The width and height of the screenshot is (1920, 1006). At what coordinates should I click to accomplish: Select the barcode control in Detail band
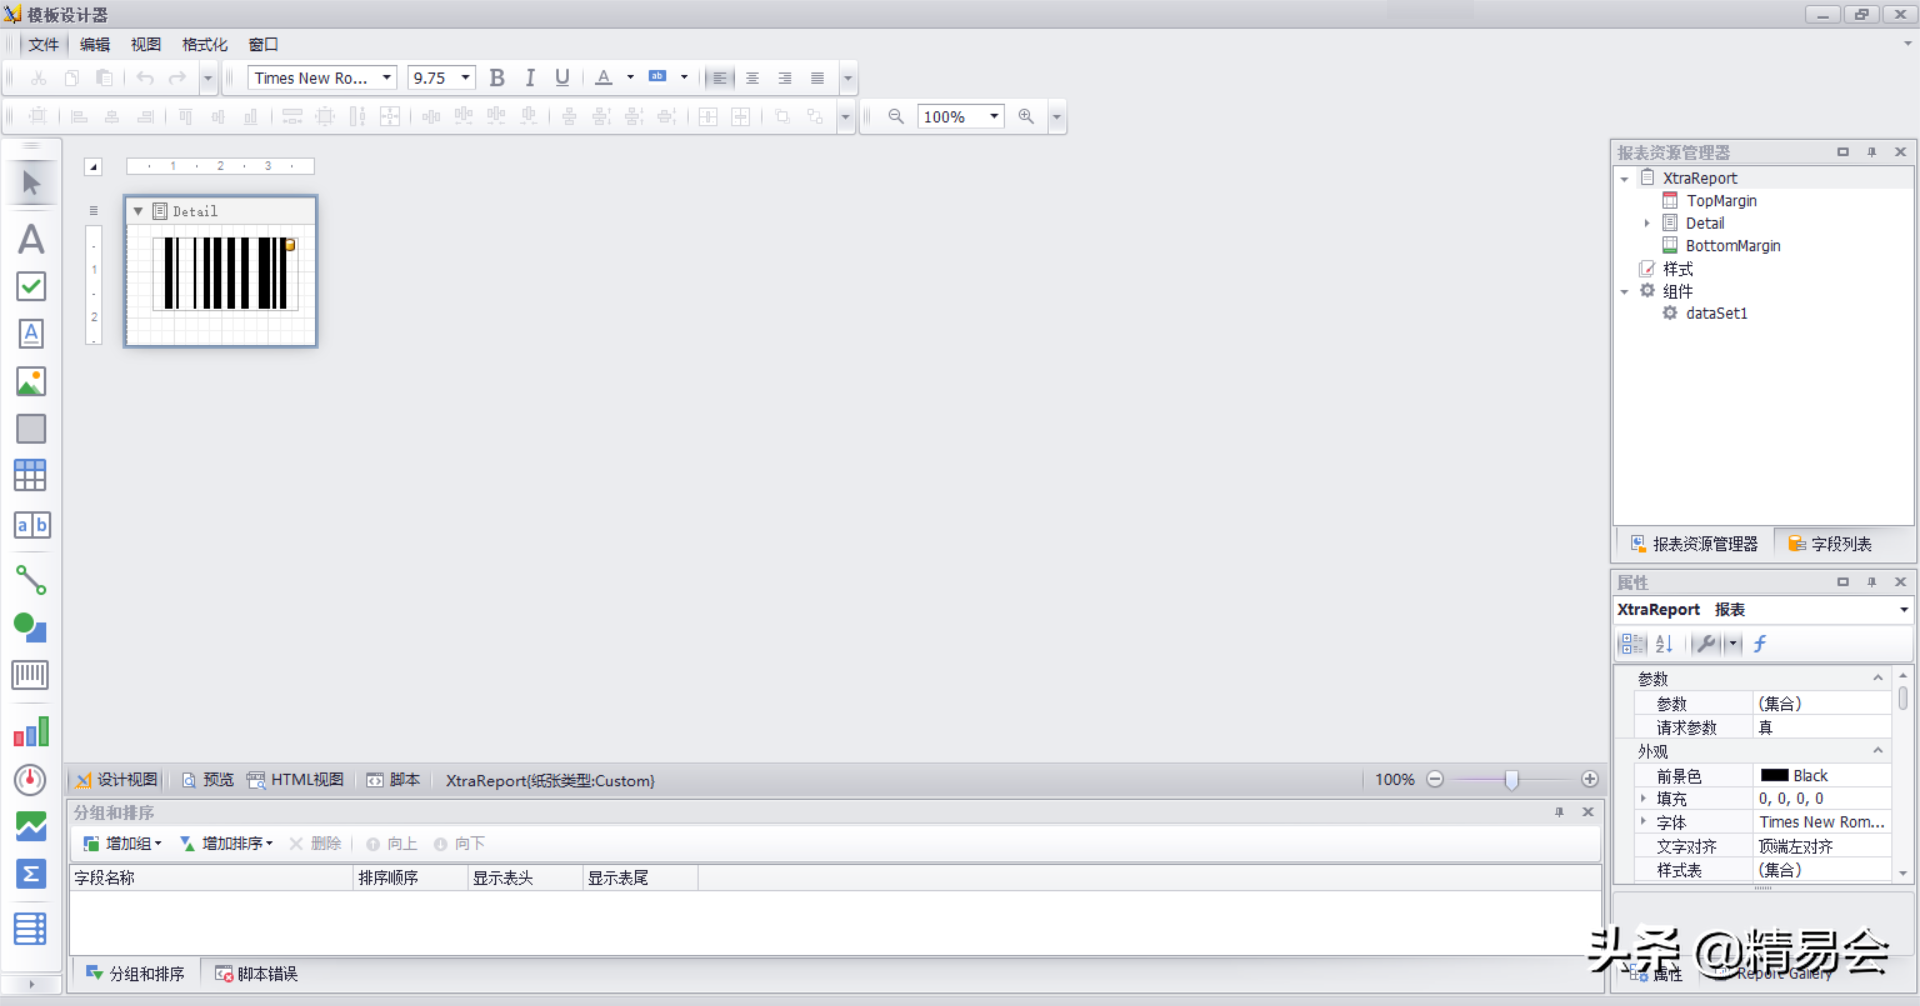pos(225,273)
